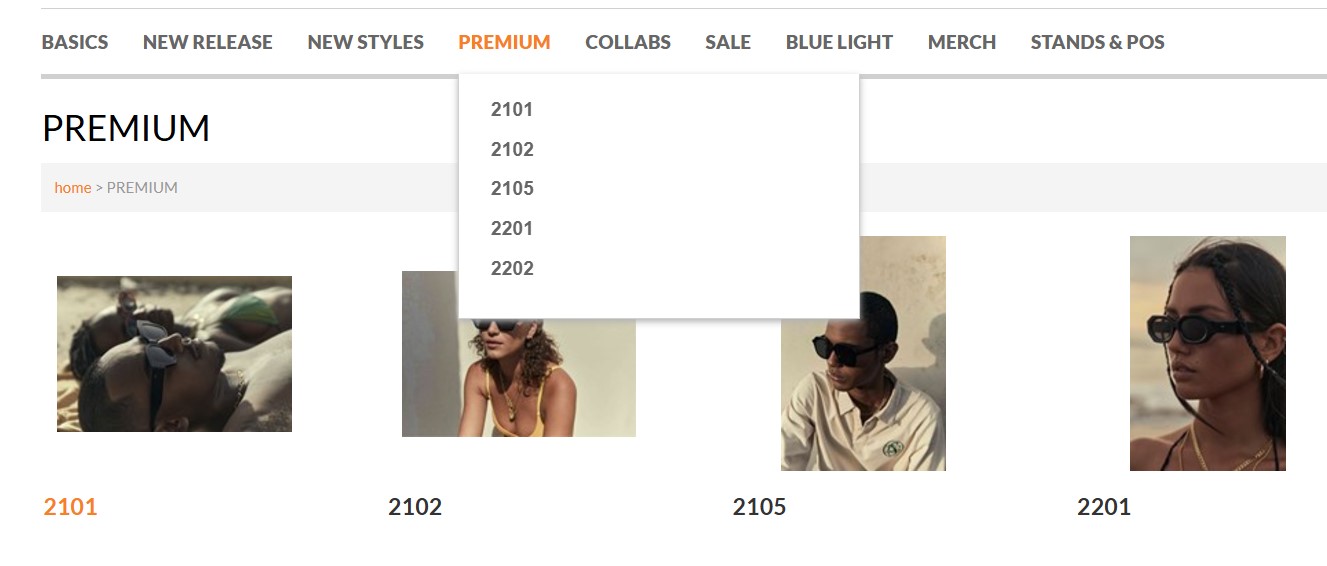Click the PREMIUM navigation tab
Image resolution: width=1327 pixels, height=566 pixels.
[504, 42]
